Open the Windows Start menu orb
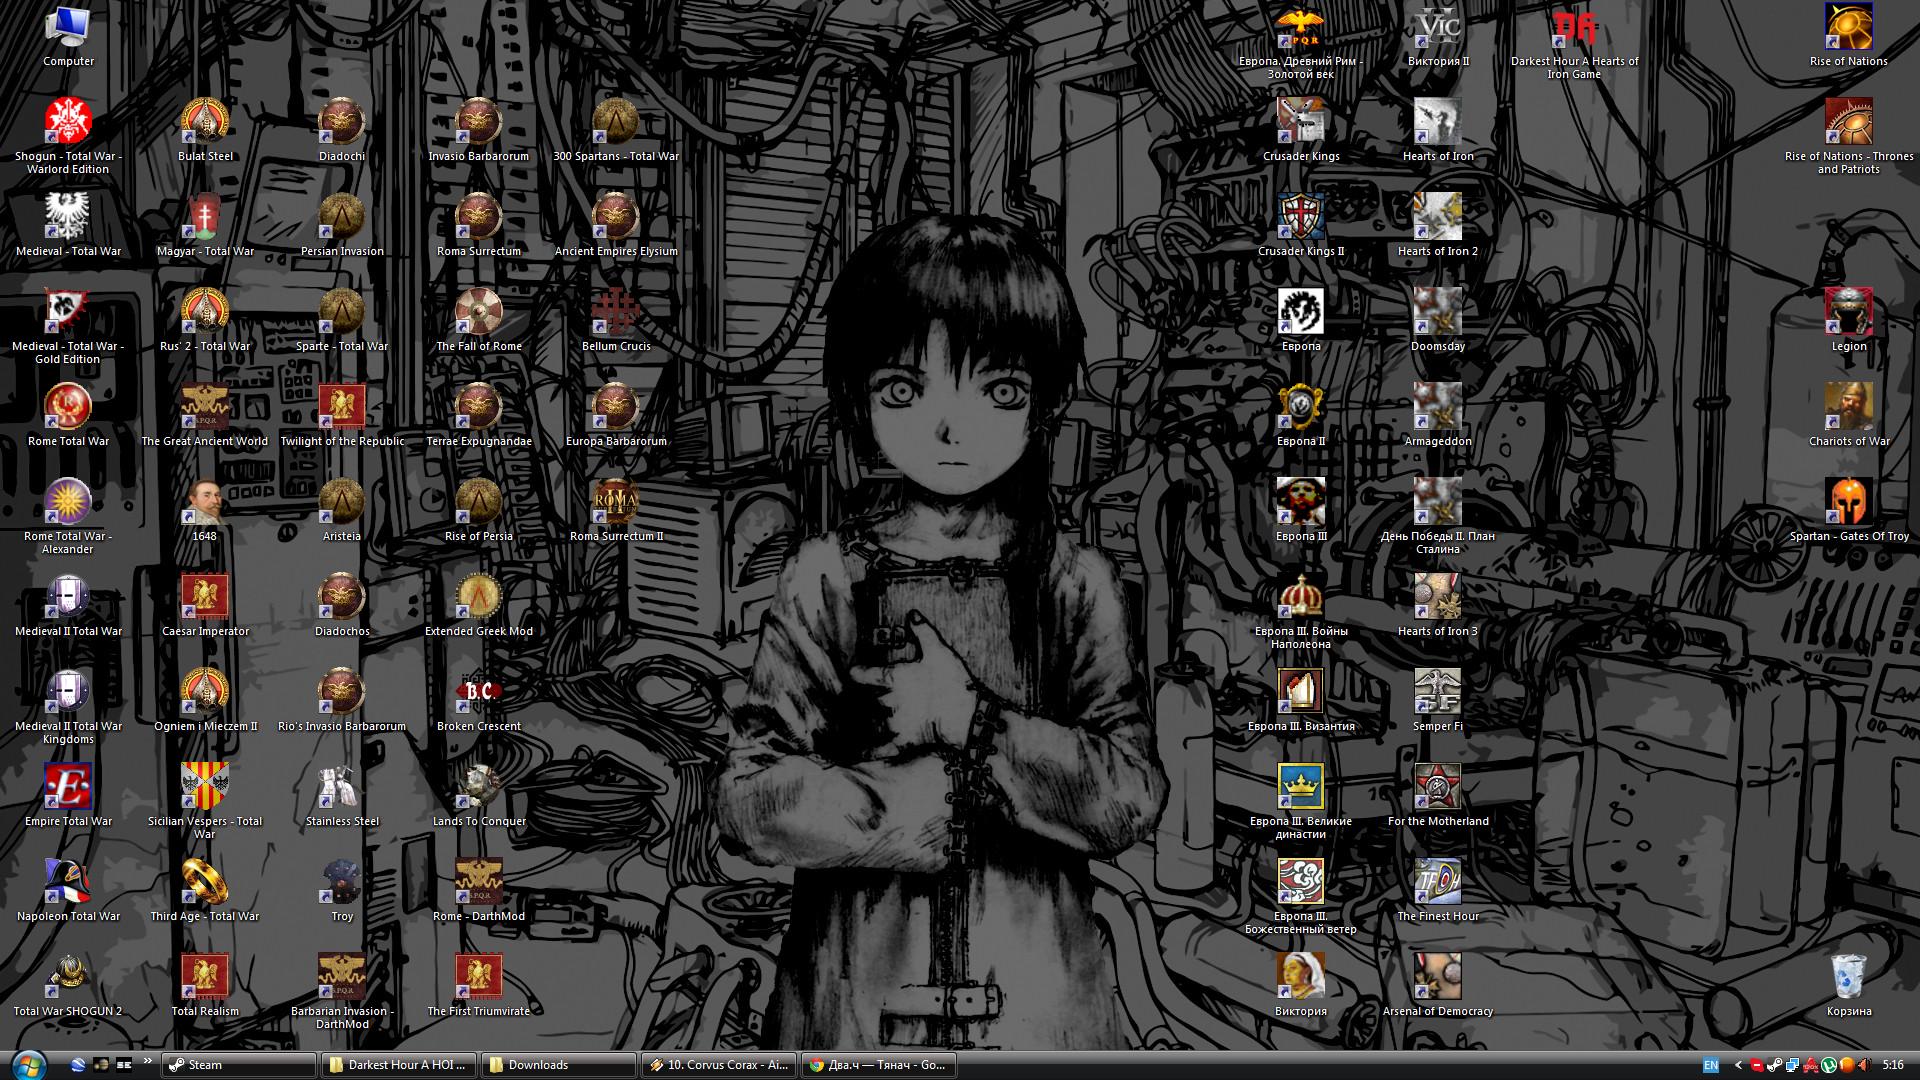The height and width of the screenshot is (1080, 1920). click(x=30, y=1064)
